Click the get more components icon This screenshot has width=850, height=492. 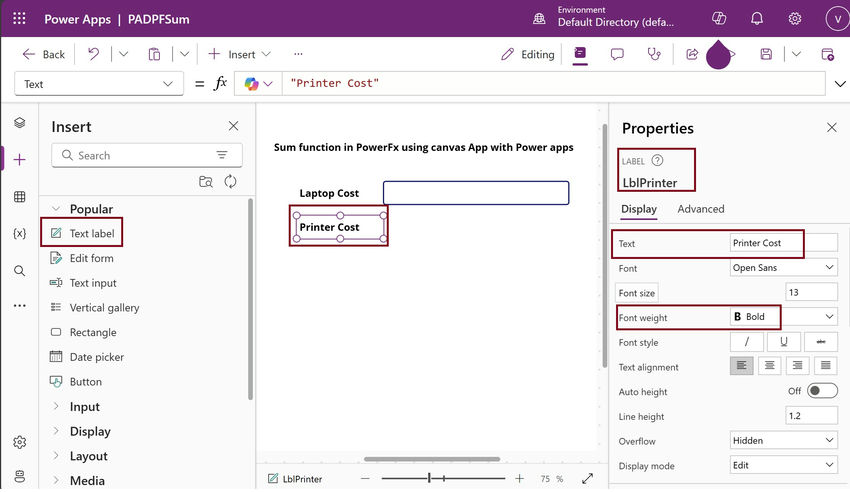click(x=205, y=182)
